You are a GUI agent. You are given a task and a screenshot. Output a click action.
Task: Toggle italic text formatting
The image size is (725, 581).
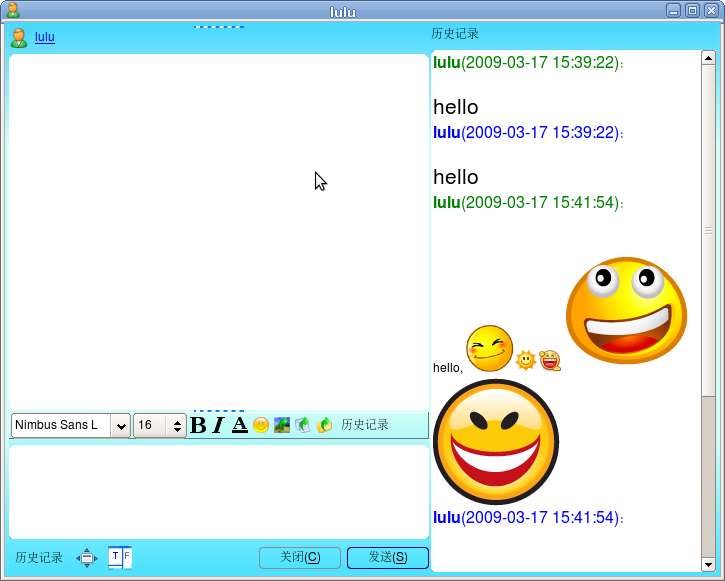point(218,425)
